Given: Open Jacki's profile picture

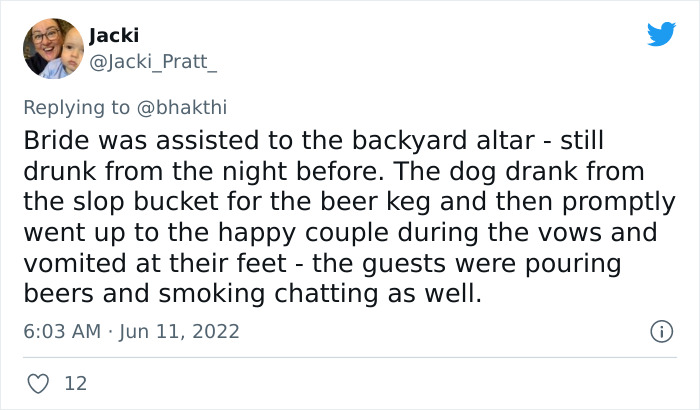Looking at the screenshot, I should coord(52,48).
